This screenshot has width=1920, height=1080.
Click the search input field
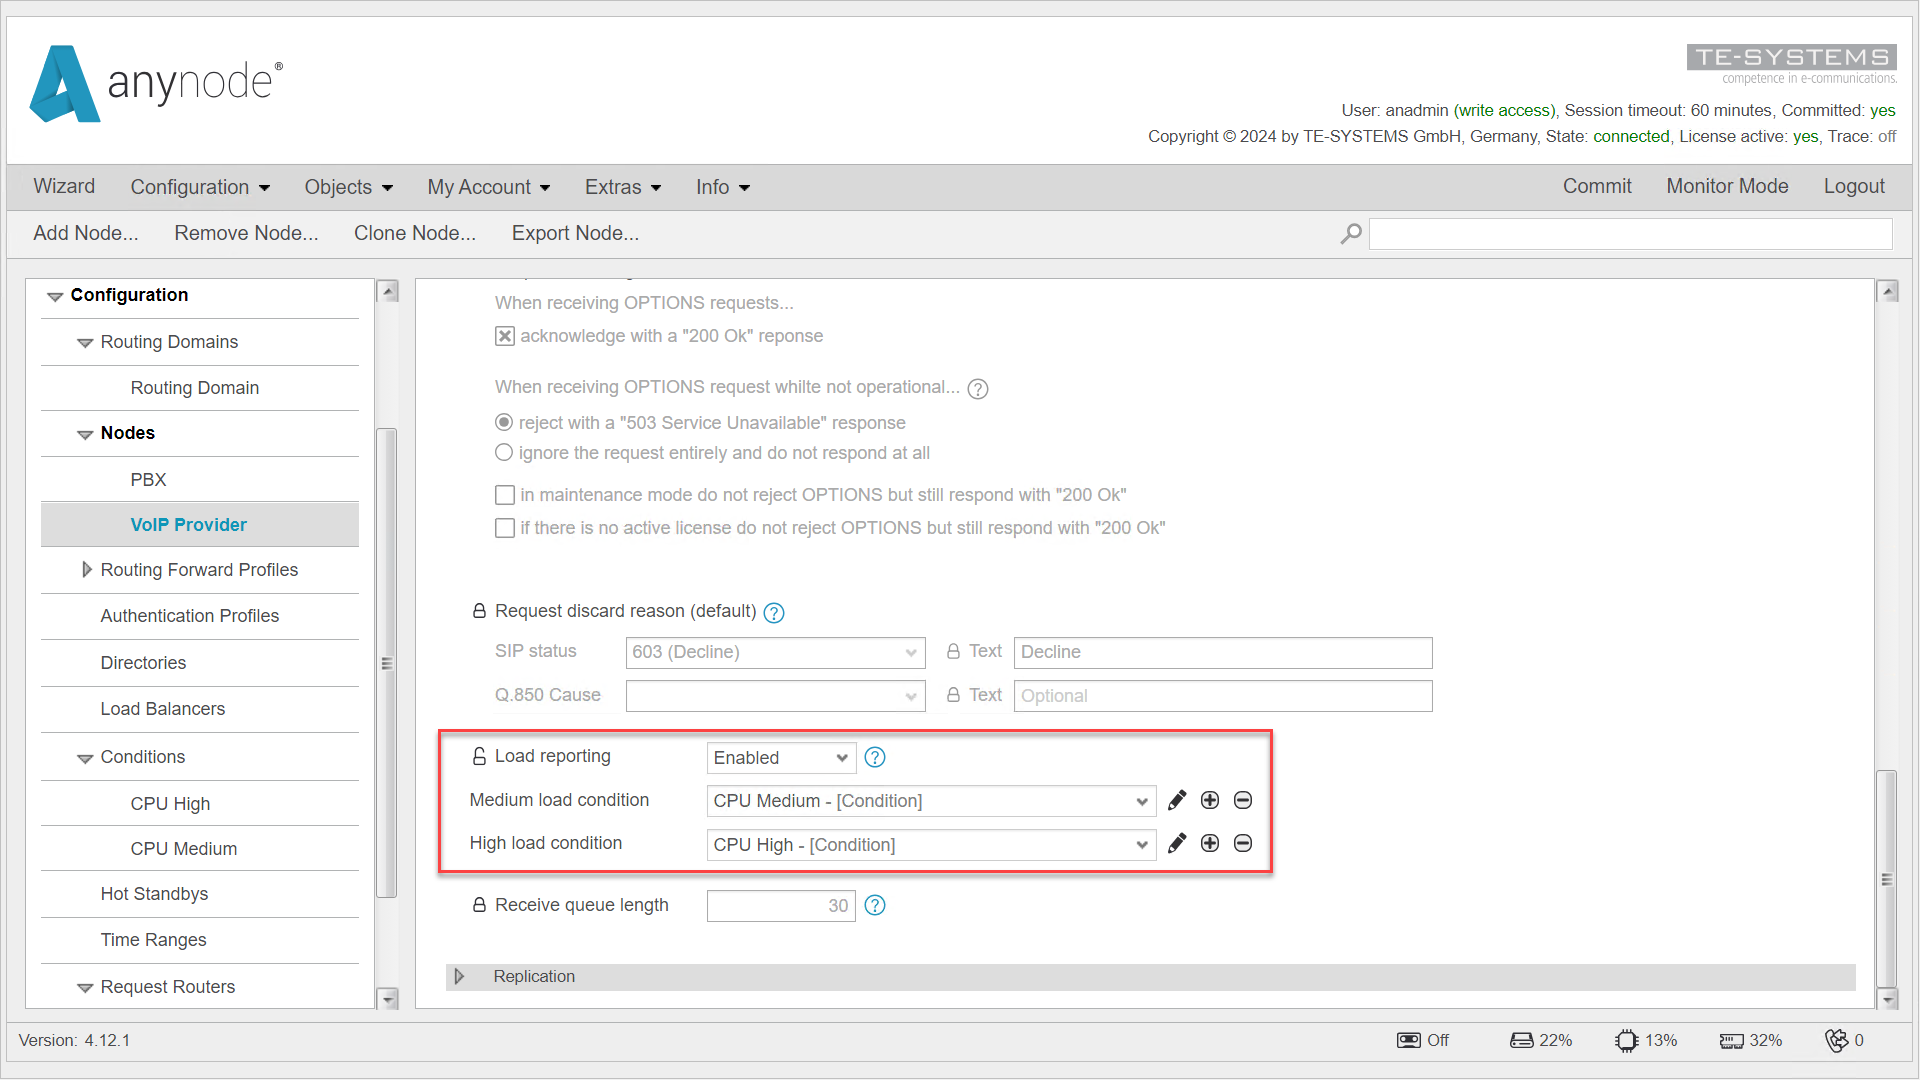pyautogui.click(x=1631, y=234)
